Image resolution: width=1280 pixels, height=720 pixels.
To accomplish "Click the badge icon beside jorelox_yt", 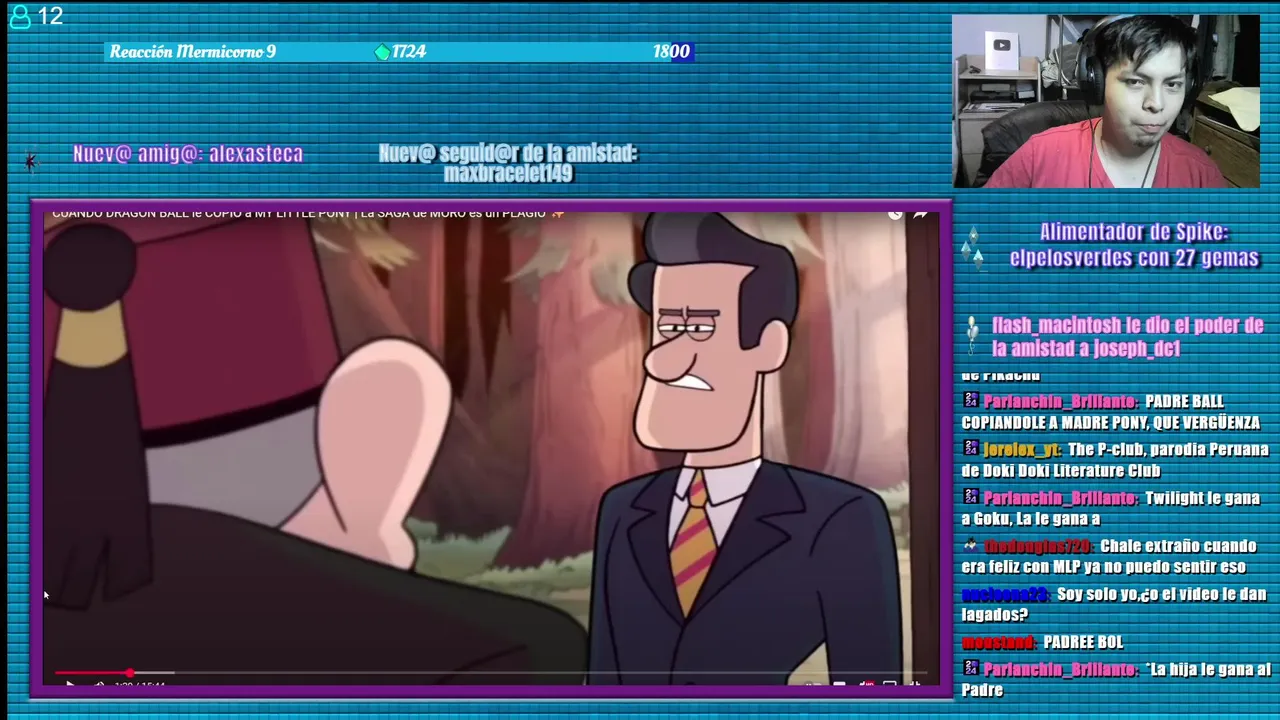I will (970, 448).
